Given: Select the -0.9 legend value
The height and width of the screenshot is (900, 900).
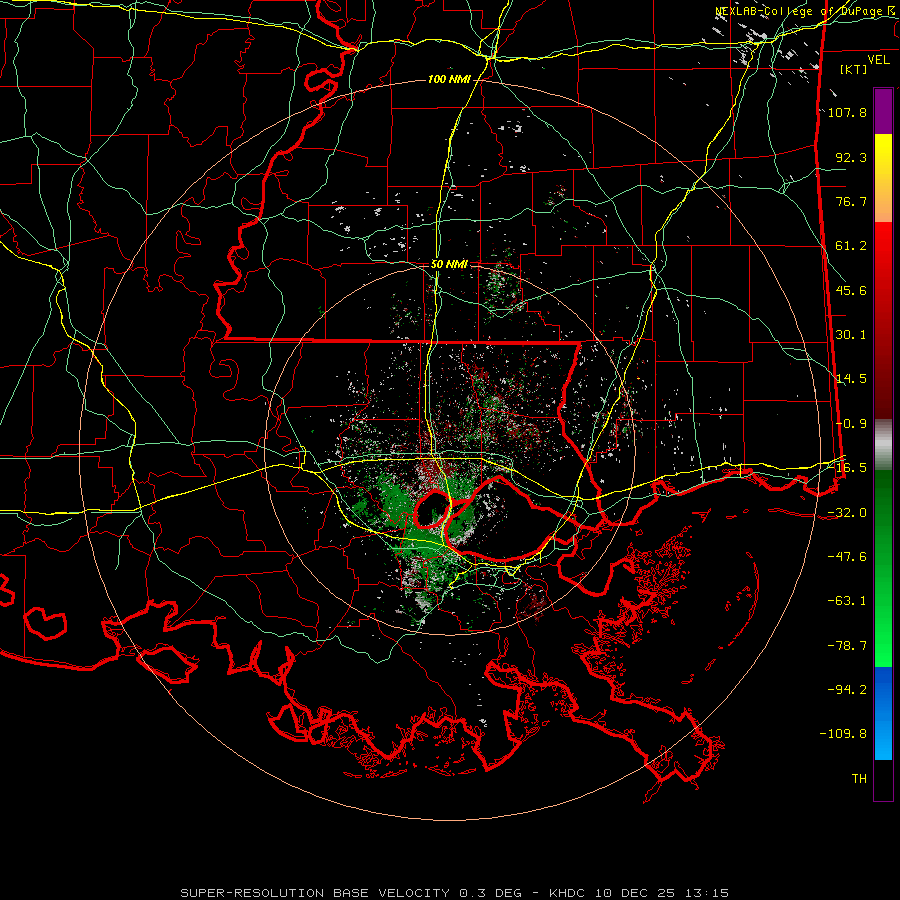Looking at the screenshot, I should click(851, 424).
